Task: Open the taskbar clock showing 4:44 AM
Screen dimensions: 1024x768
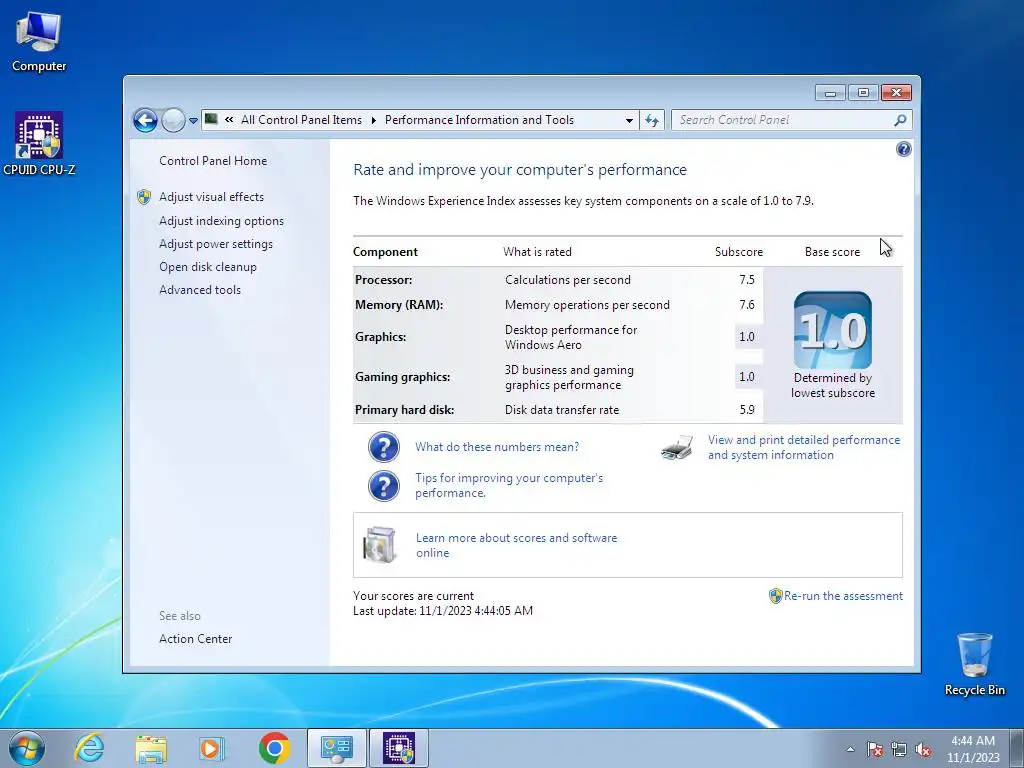Action: pyautogui.click(x=973, y=749)
